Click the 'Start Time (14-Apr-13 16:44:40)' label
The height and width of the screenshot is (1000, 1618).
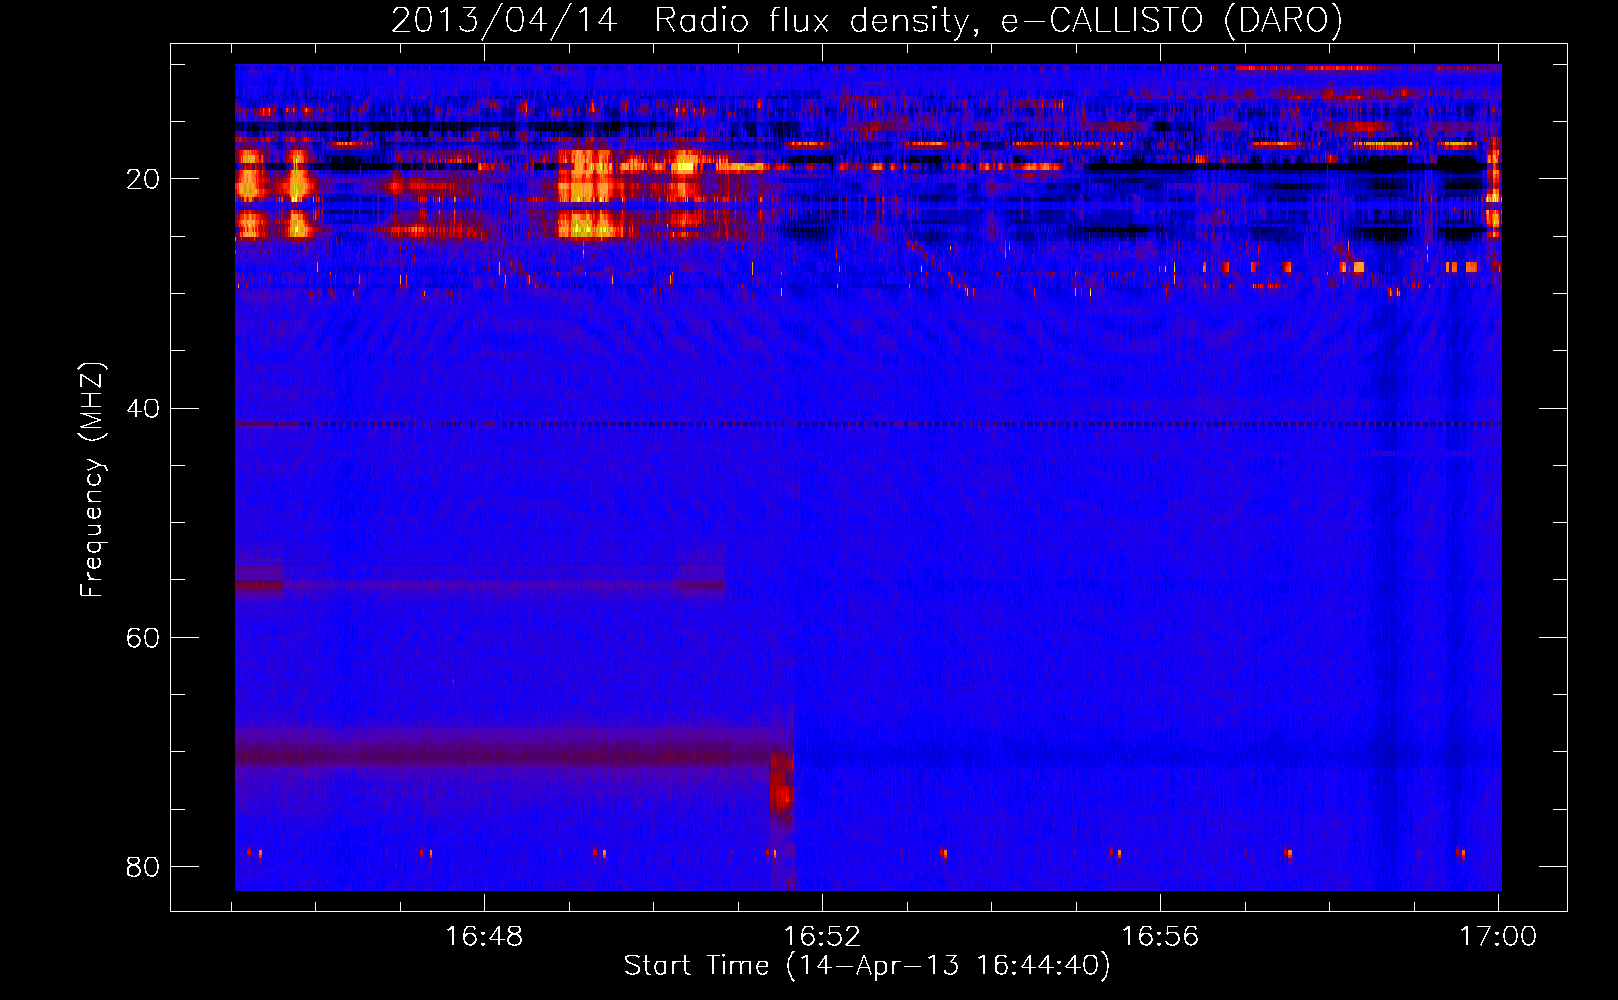point(867,966)
